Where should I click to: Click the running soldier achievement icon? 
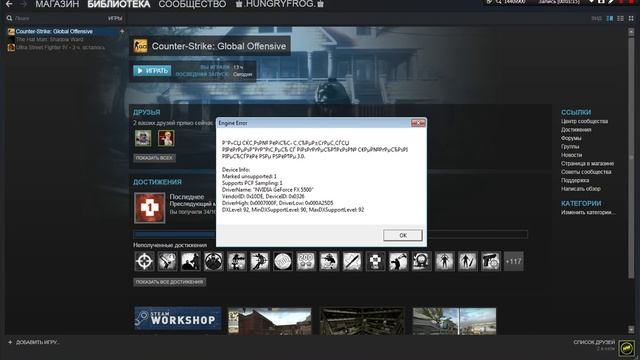(x=260, y=261)
